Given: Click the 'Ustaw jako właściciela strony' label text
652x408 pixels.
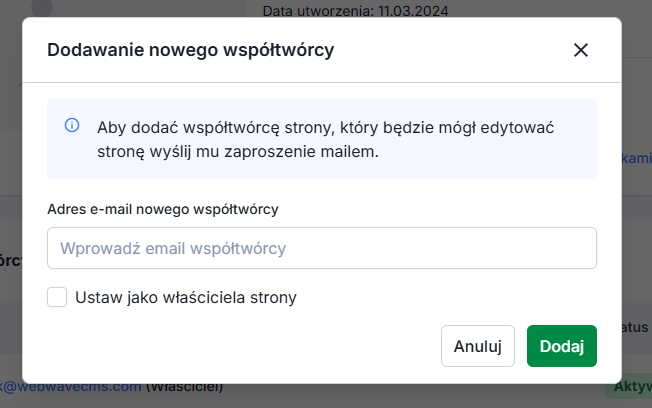Looking at the screenshot, I should [186, 297].
